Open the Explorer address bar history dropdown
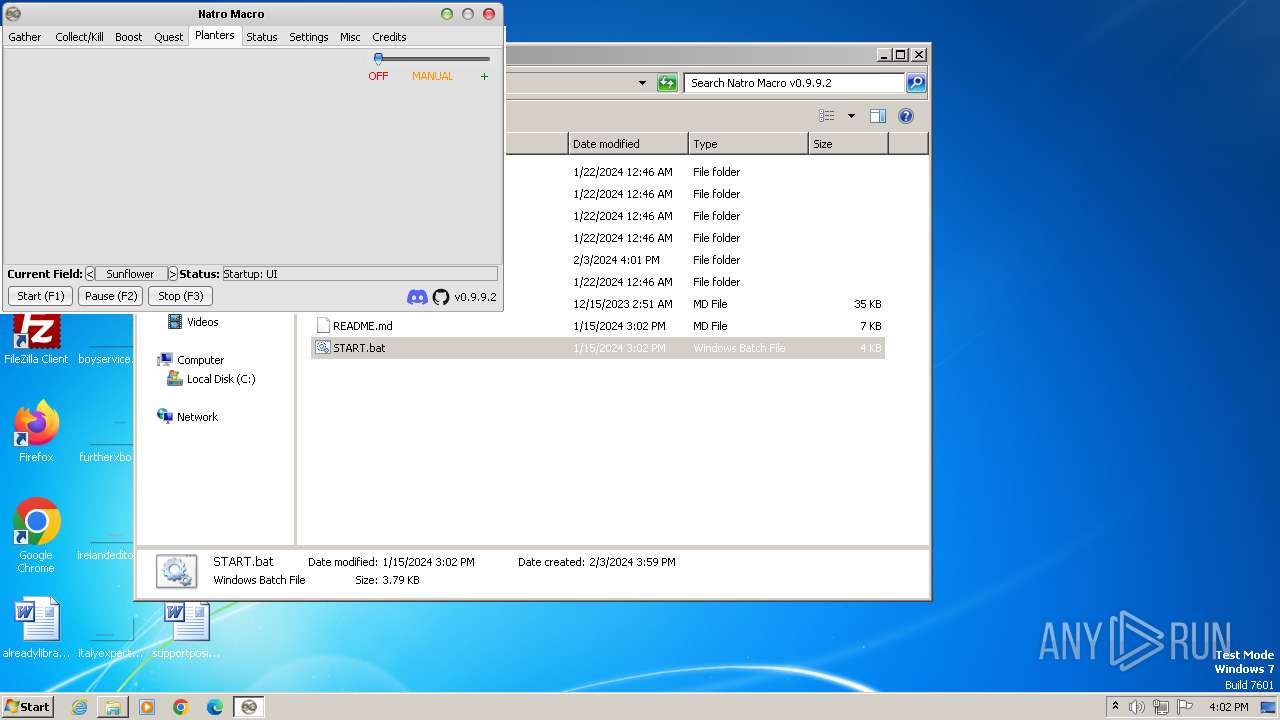The height and width of the screenshot is (720, 1280). 642,83
